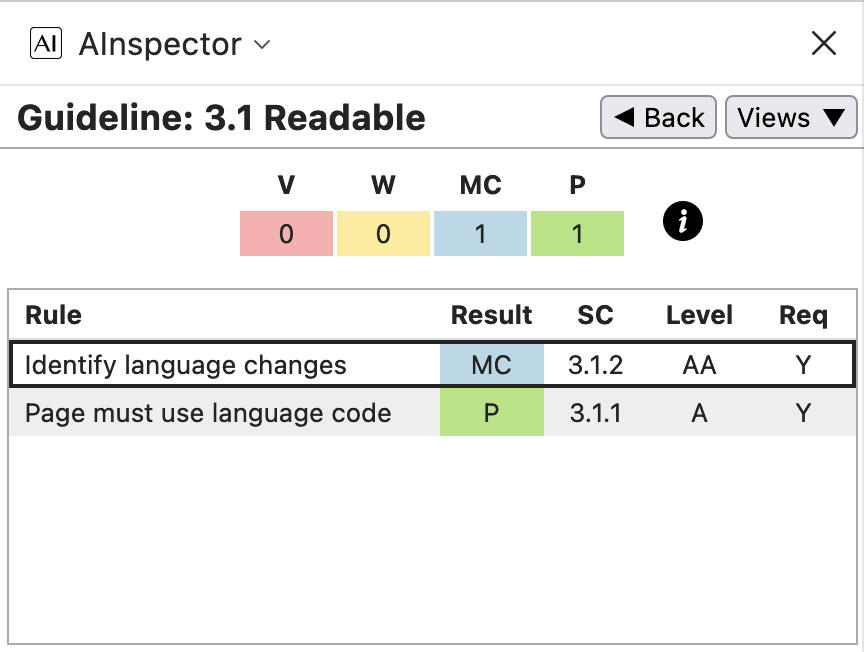Click the SC column header

click(595, 315)
